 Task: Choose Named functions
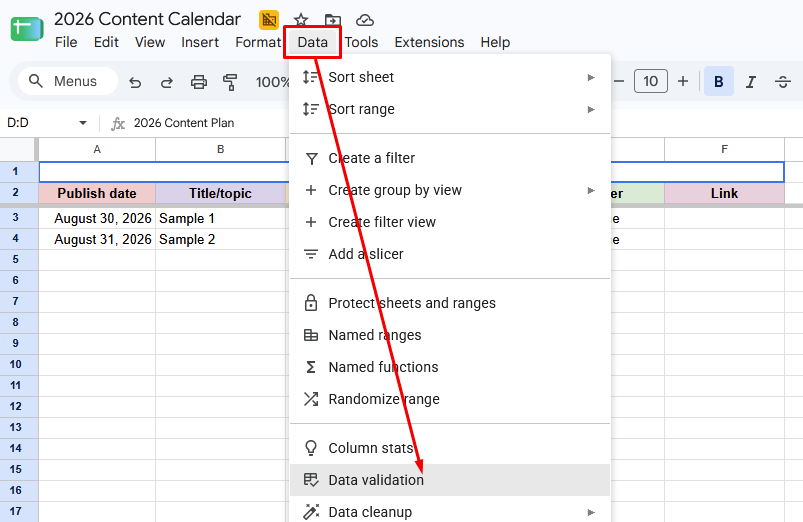tap(450, 367)
